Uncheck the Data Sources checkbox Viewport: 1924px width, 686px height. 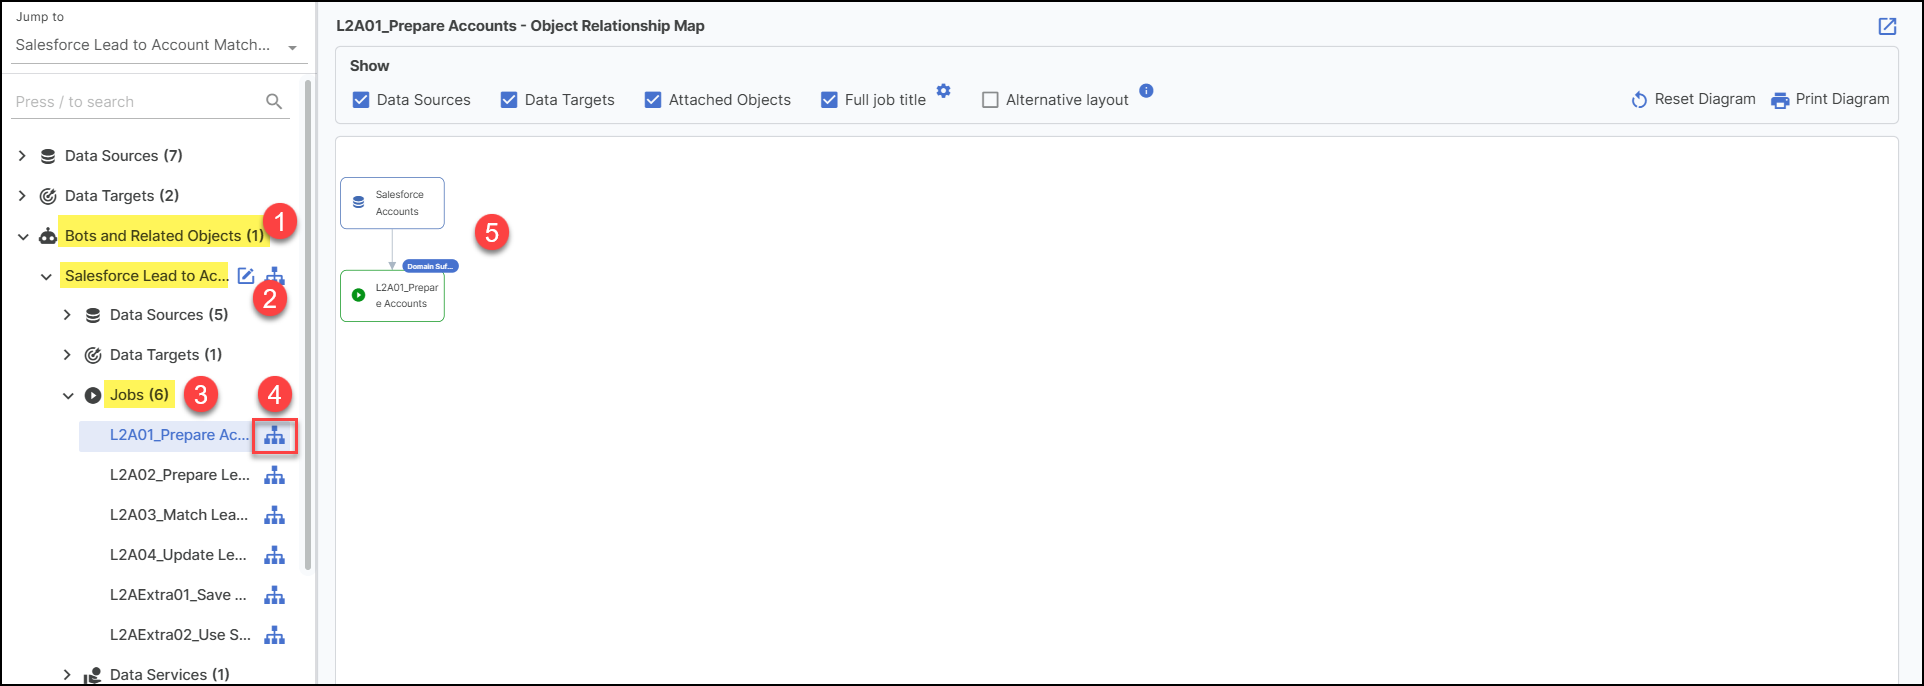361,100
